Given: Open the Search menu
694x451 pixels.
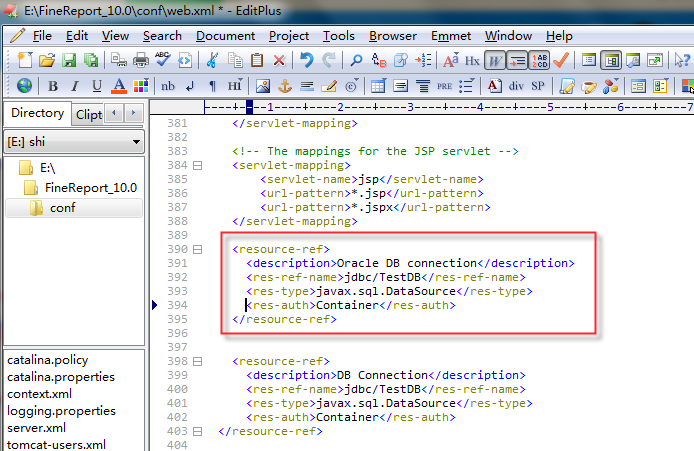Looking at the screenshot, I should pyautogui.click(x=162, y=36).
